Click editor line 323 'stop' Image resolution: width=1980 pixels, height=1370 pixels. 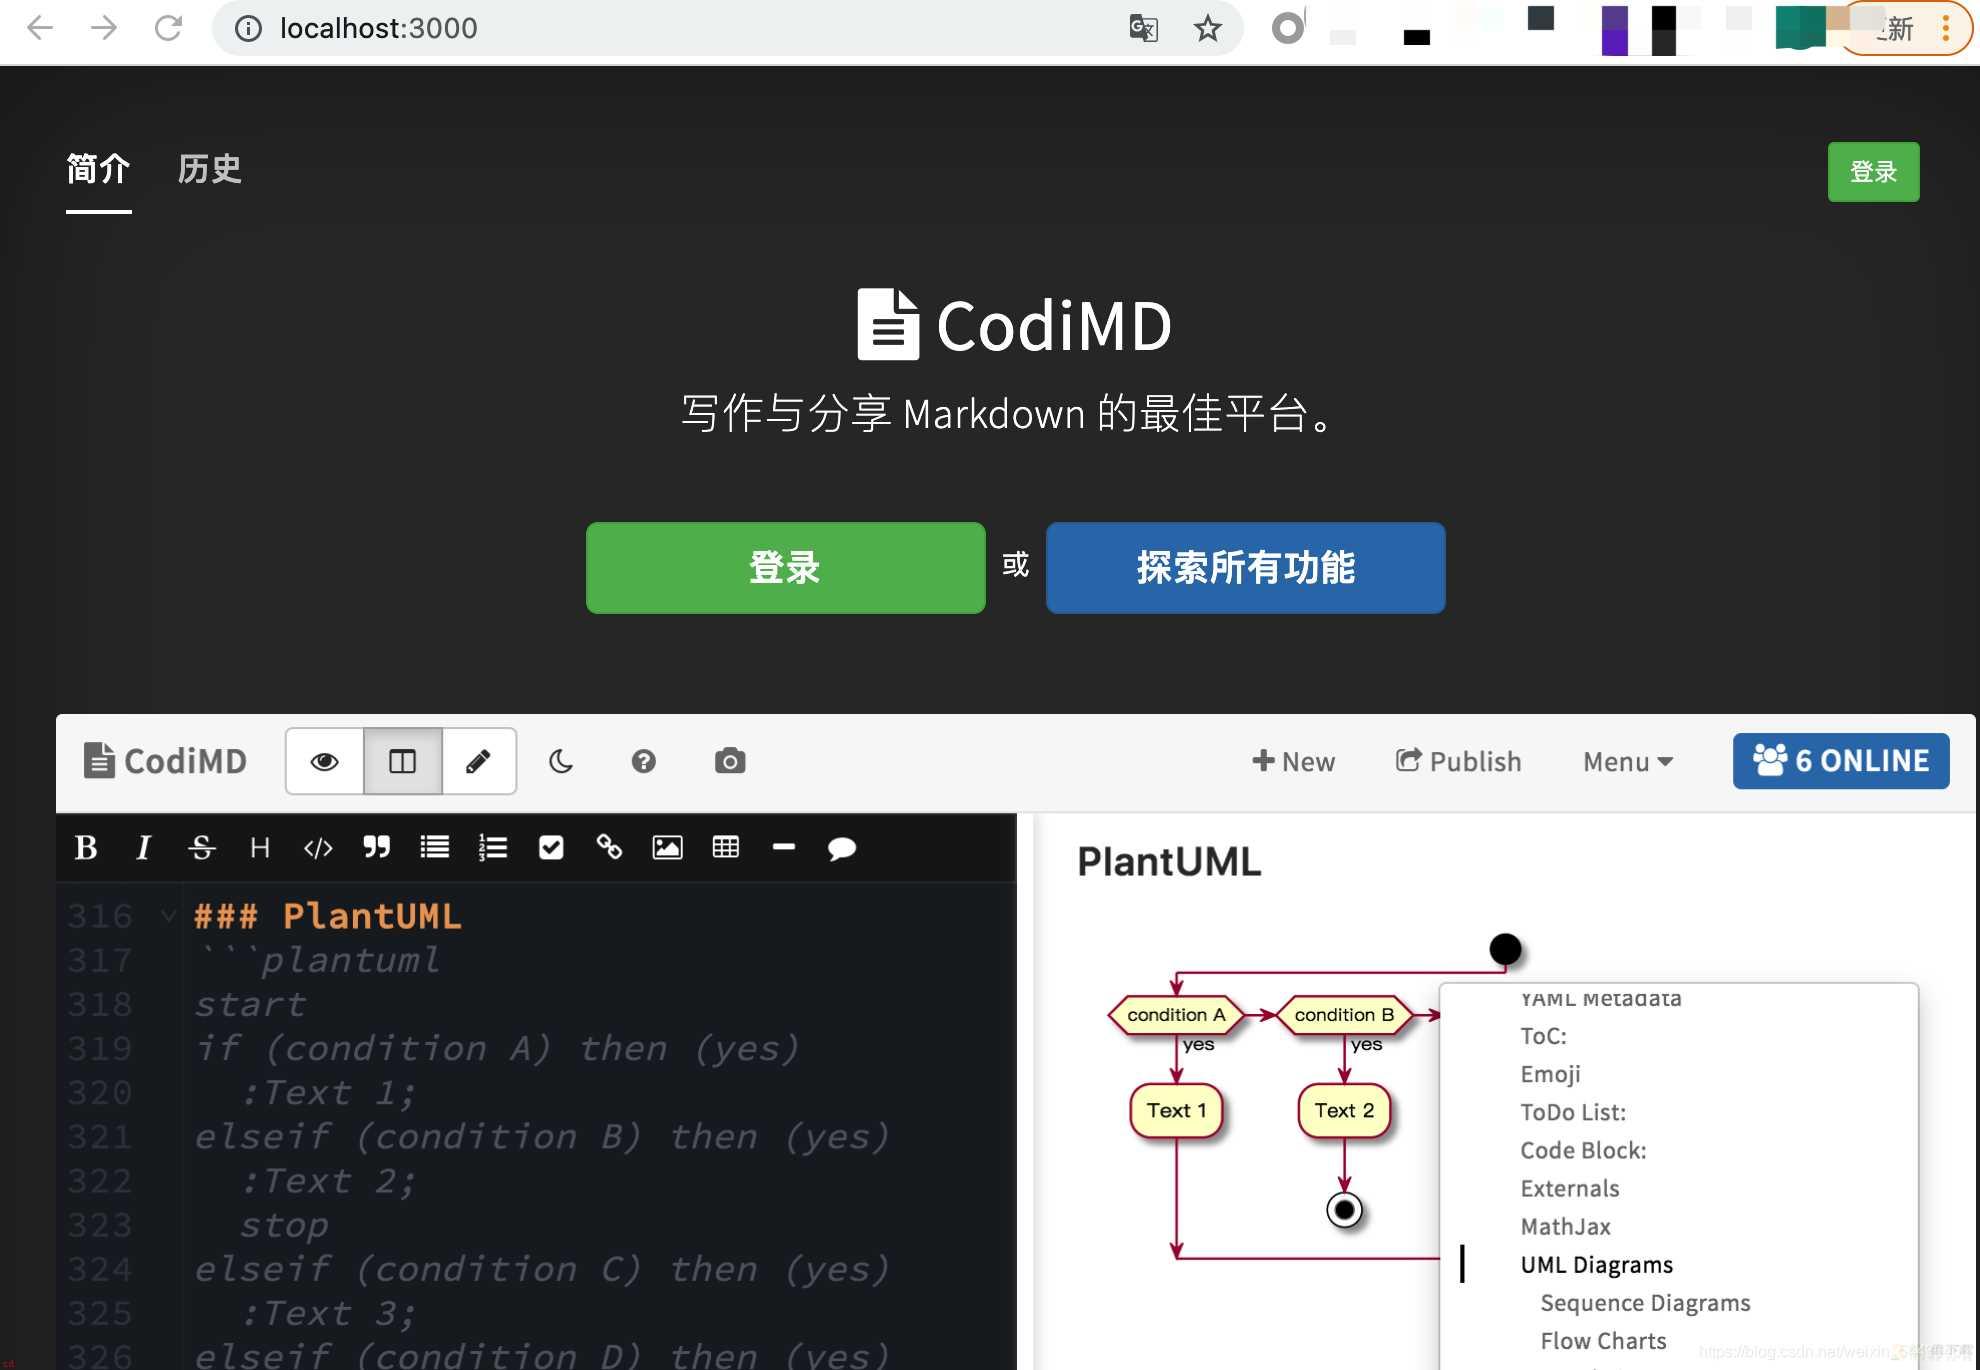(x=284, y=1224)
